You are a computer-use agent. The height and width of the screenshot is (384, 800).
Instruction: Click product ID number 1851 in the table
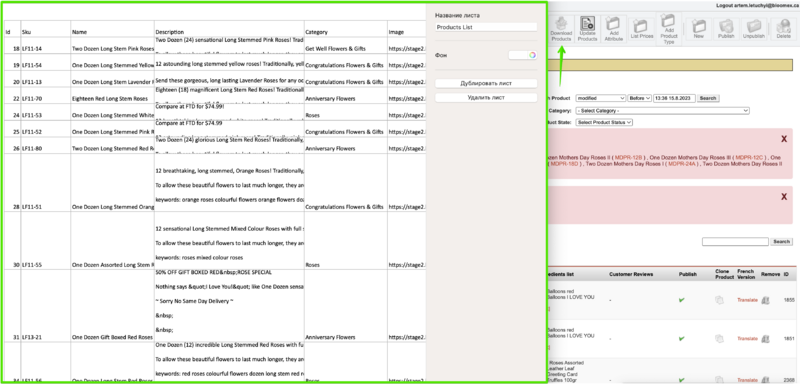click(789, 339)
